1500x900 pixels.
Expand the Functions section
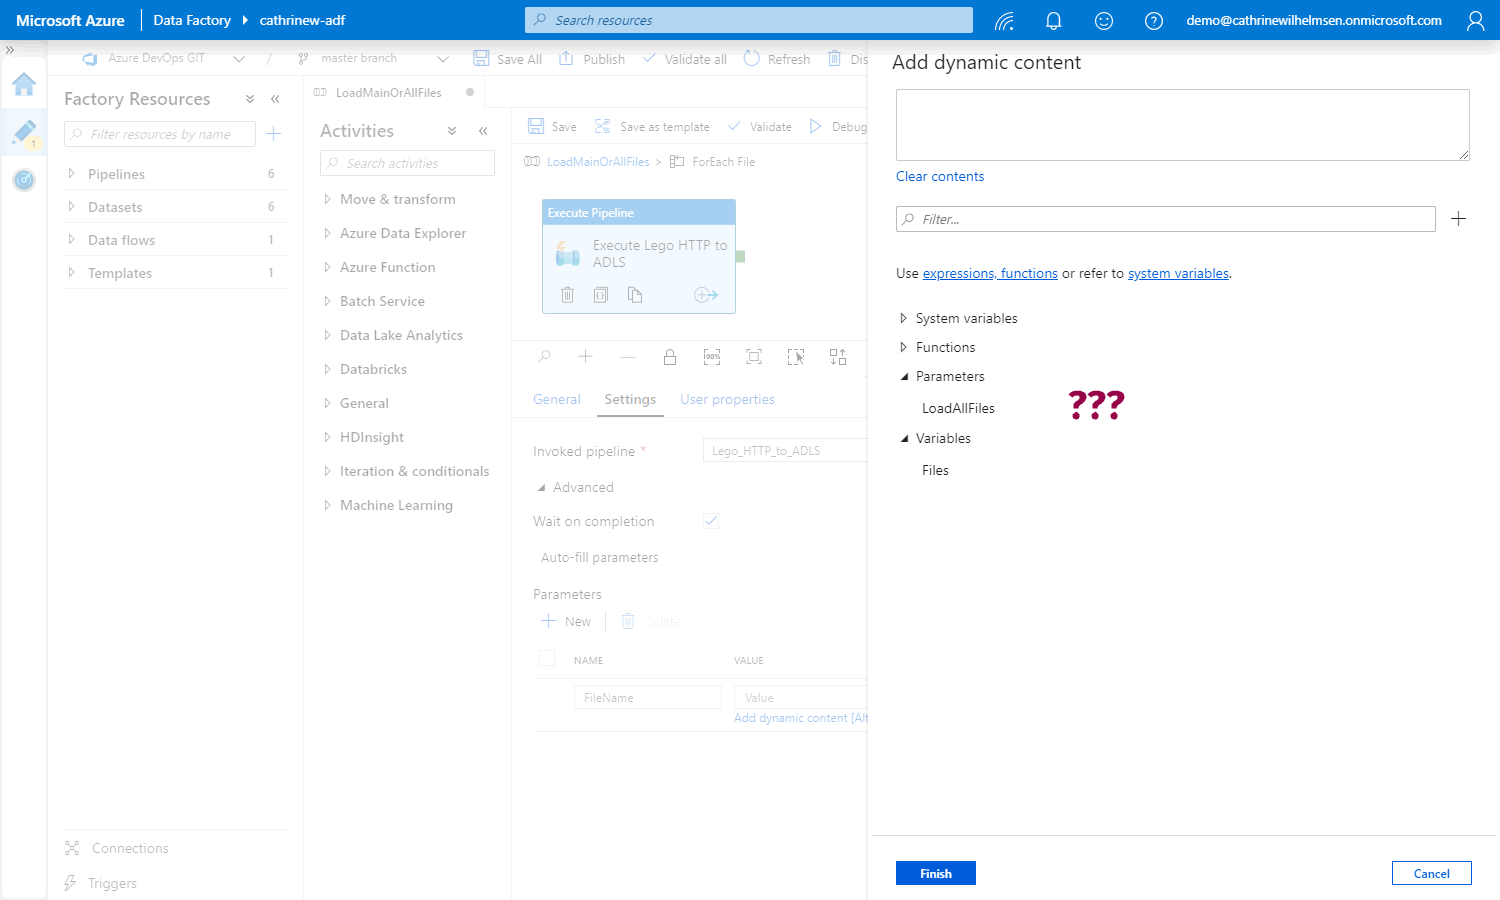click(904, 347)
